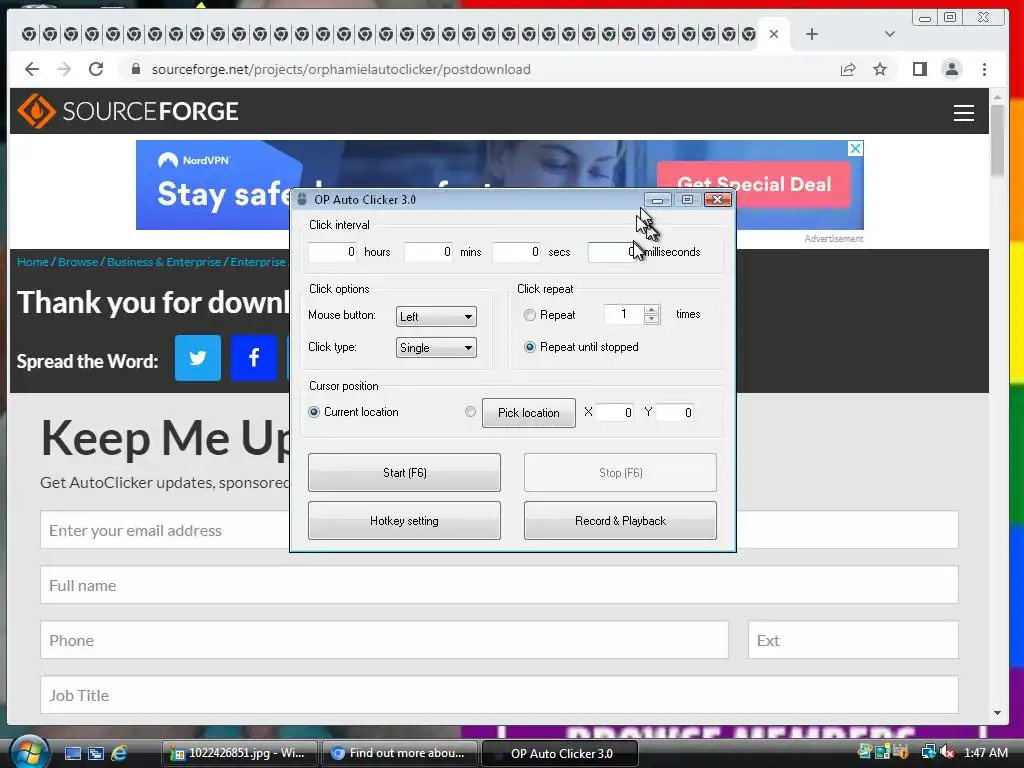Click the Job Title field
This screenshot has height=768, width=1024.
click(500, 695)
